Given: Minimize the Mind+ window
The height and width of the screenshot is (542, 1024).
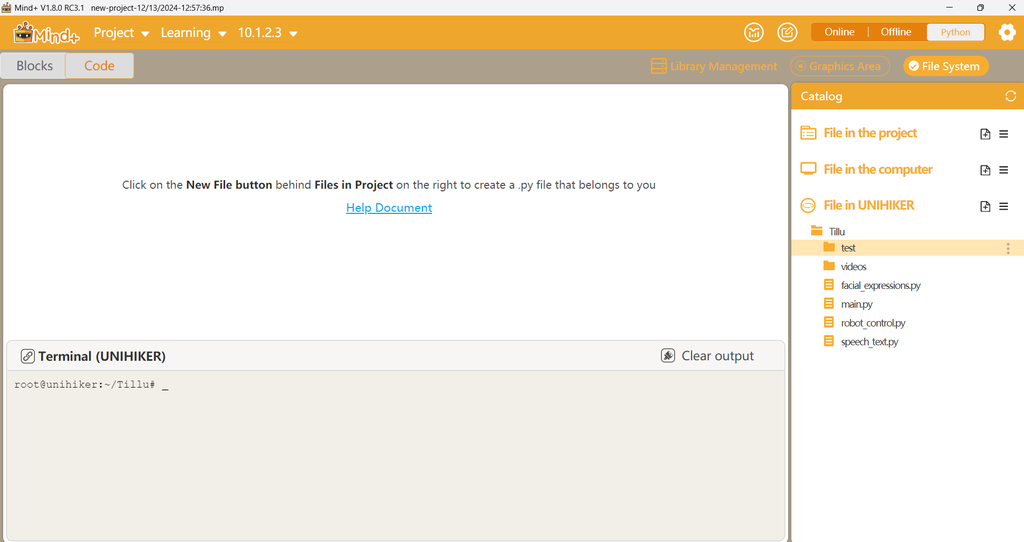Looking at the screenshot, I should click(x=949, y=7).
